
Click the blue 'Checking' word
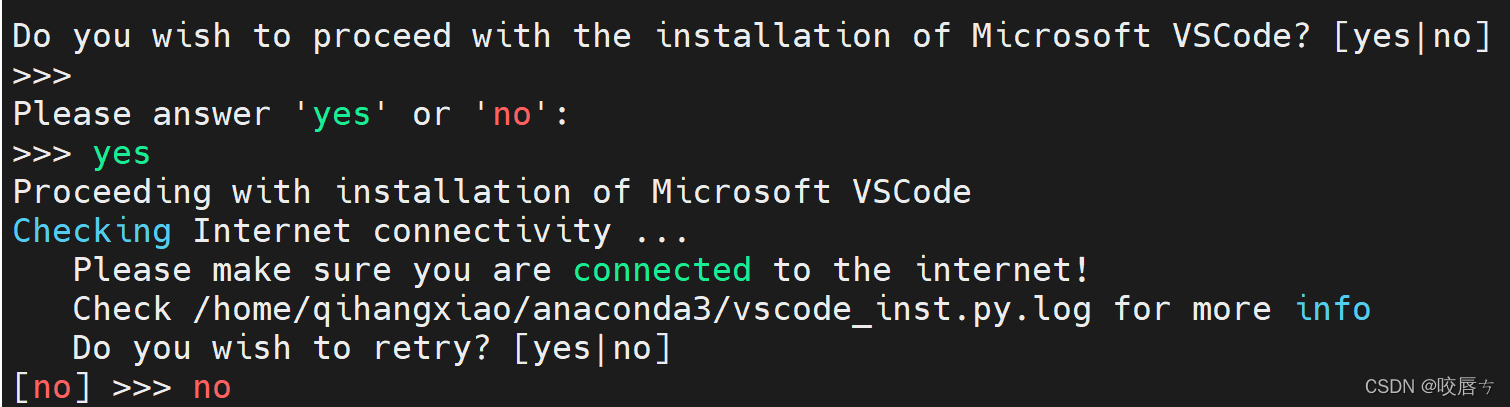coord(92,231)
